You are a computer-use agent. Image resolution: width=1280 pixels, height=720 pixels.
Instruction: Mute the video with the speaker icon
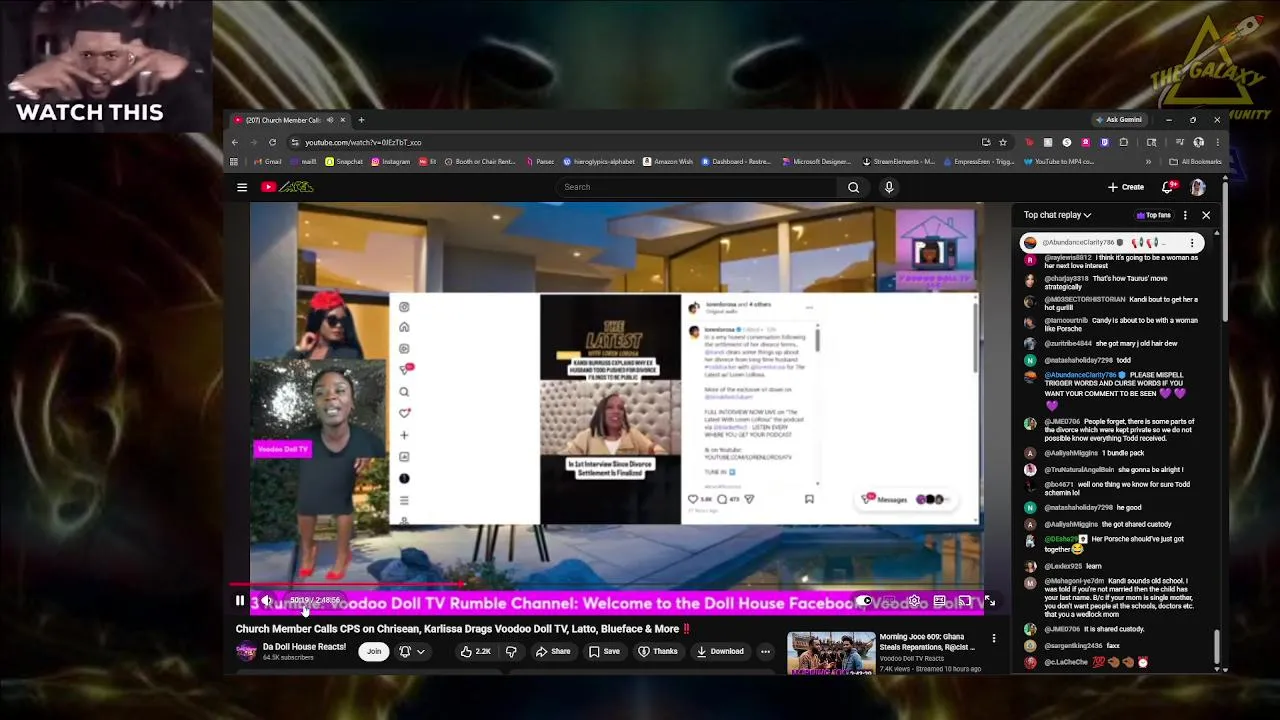[x=266, y=601]
